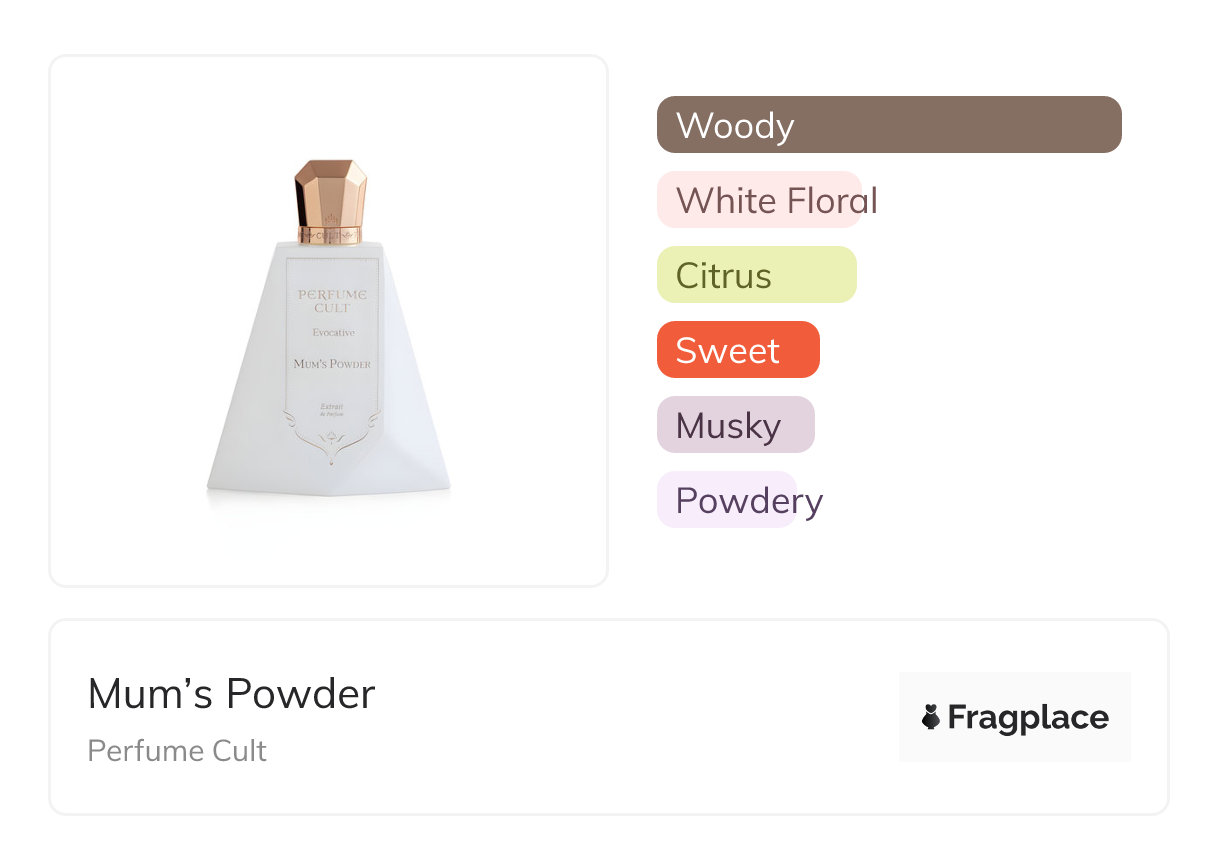The image size is (1218, 864).
Task: Select the White Floral accord bar
Action: (758, 200)
